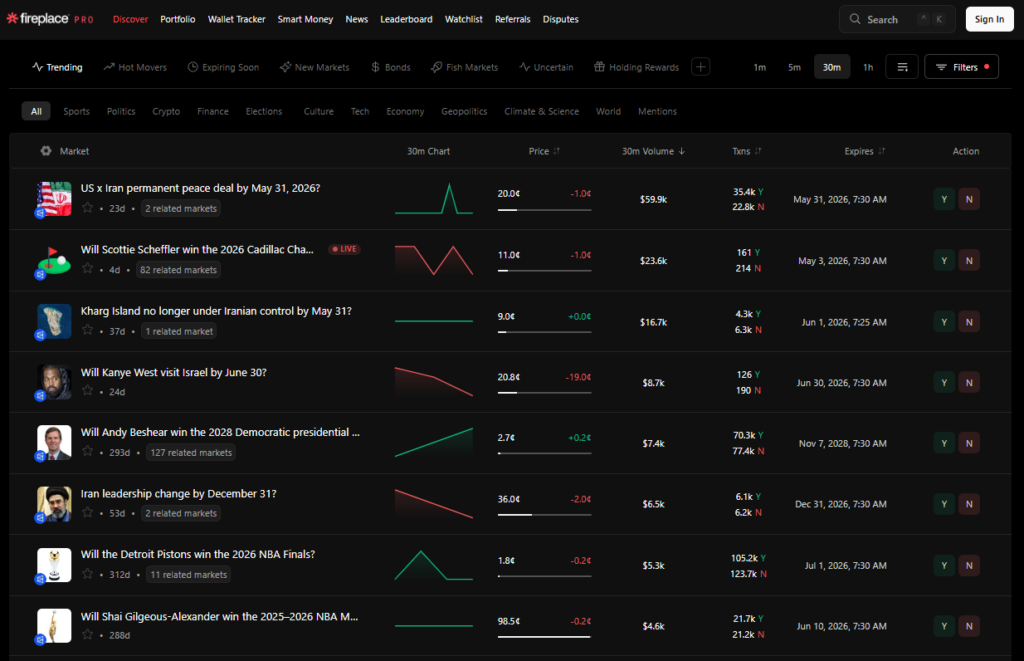This screenshot has width=1024, height=661.
Task: Buy Yes on Kanye West Israel market
Action: click(x=944, y=383)
